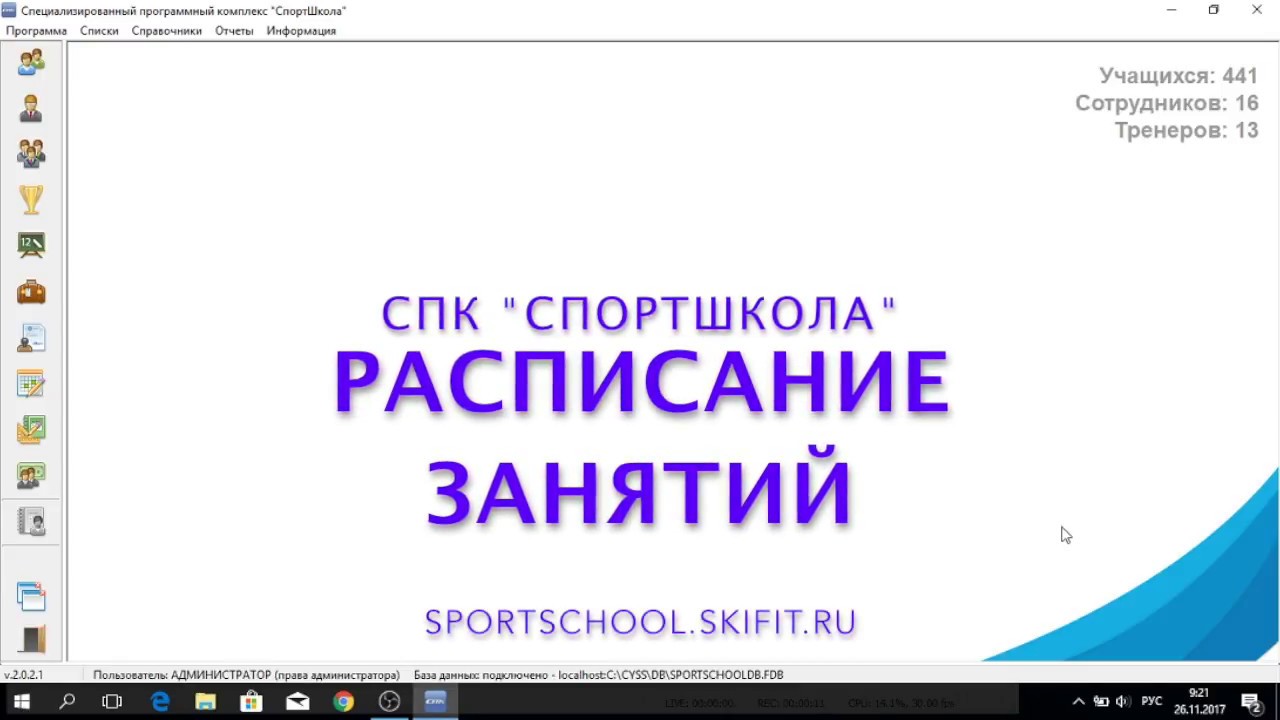Open the Windows Start menu
The image size is (1280, 720).
[x=21, y=702]
